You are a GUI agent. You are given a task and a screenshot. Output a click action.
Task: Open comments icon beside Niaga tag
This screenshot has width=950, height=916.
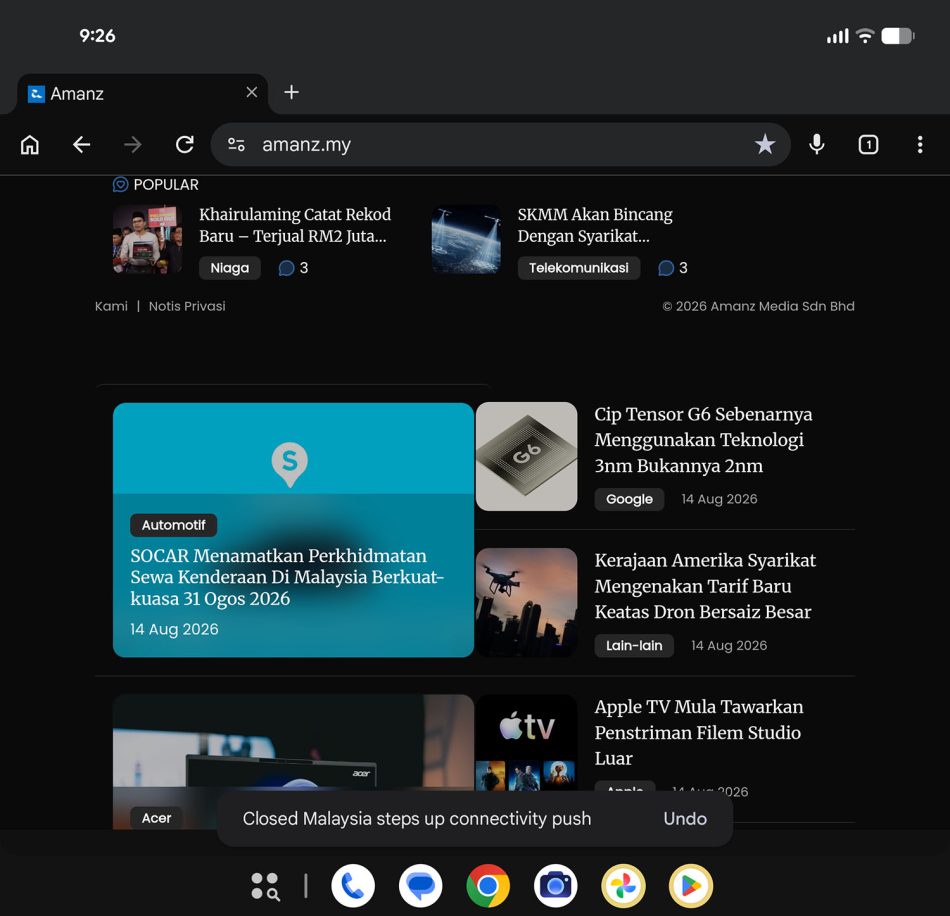tap(287, 268)
